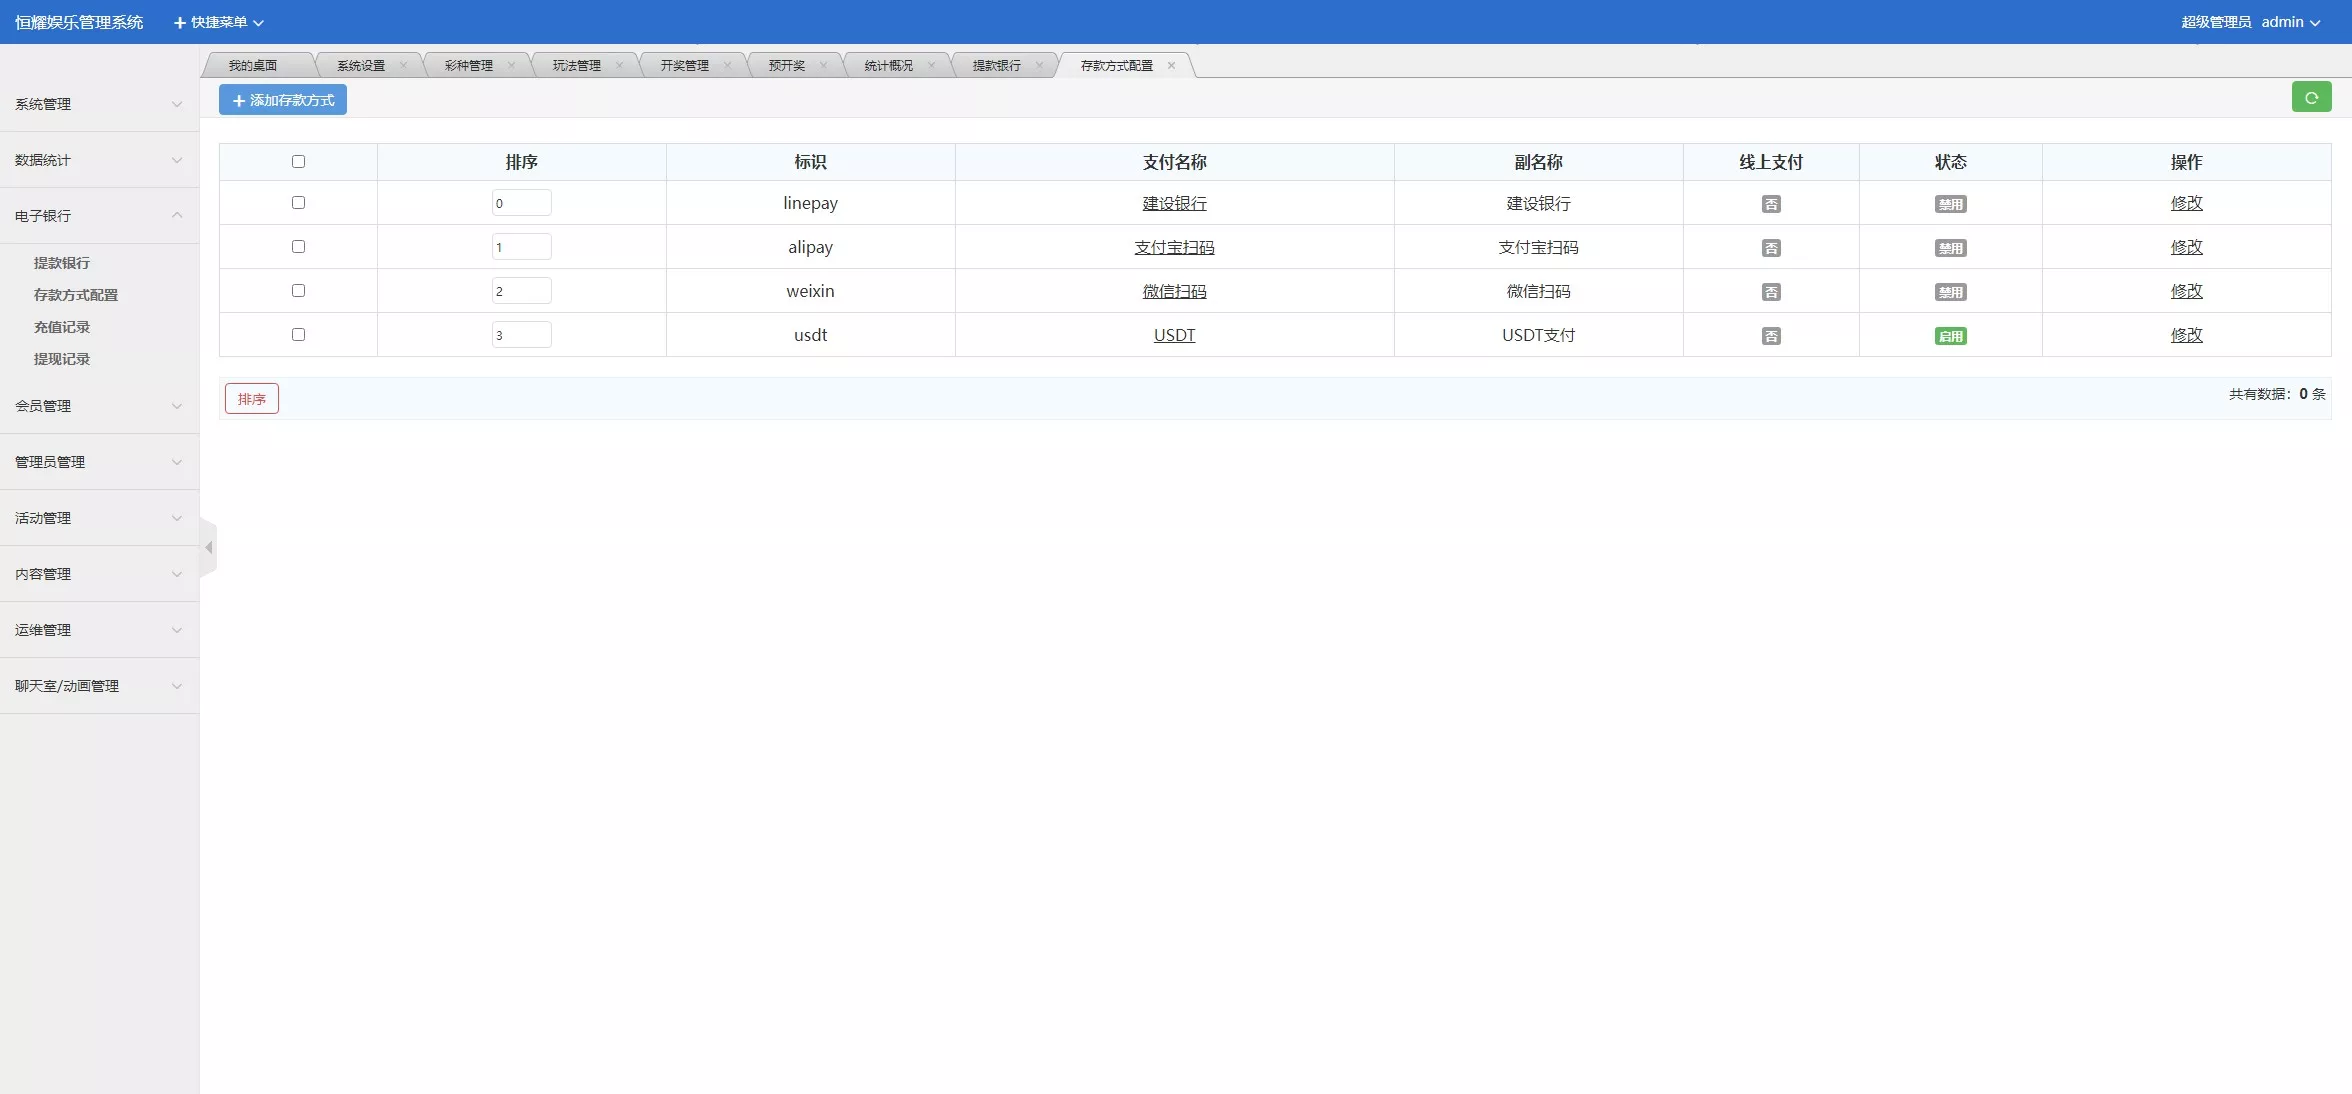Click the 禁用 status badge for alipay

[x=1950, y=248]
